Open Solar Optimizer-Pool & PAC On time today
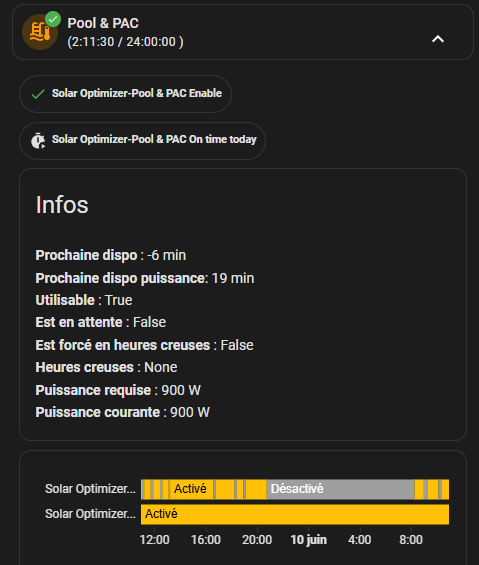Screen dimensions: 479x565 (142, 141)
